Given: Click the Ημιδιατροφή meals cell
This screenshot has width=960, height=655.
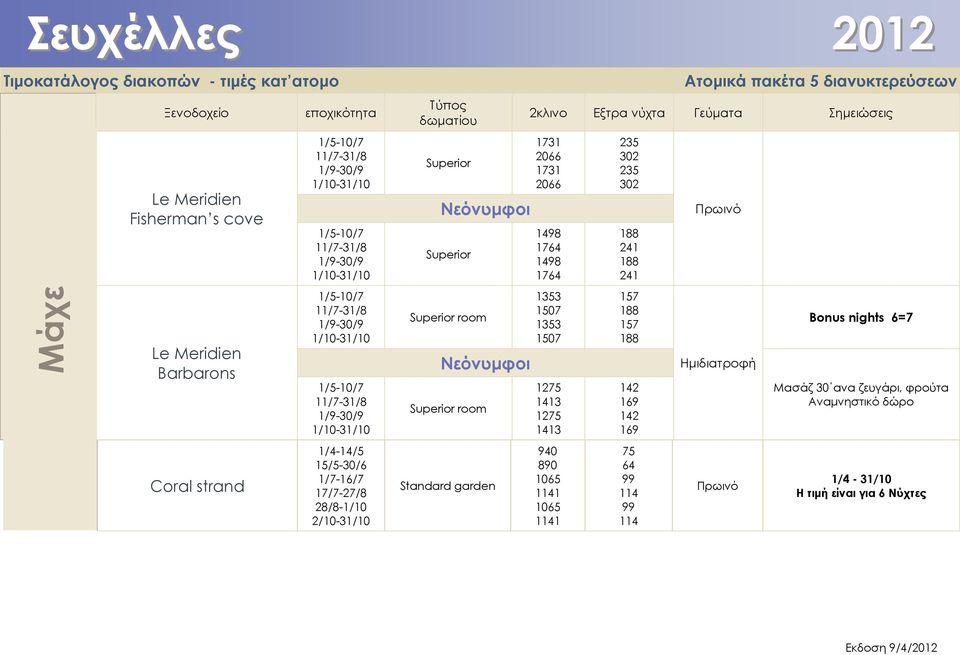Looking at the screenshot, I should pos(718,363).
